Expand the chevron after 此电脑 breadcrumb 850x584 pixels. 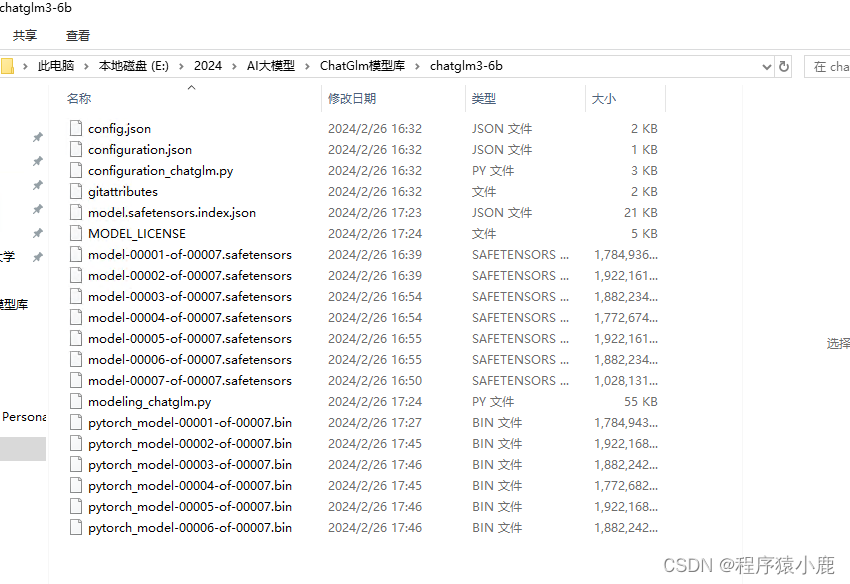click(86, 66)
